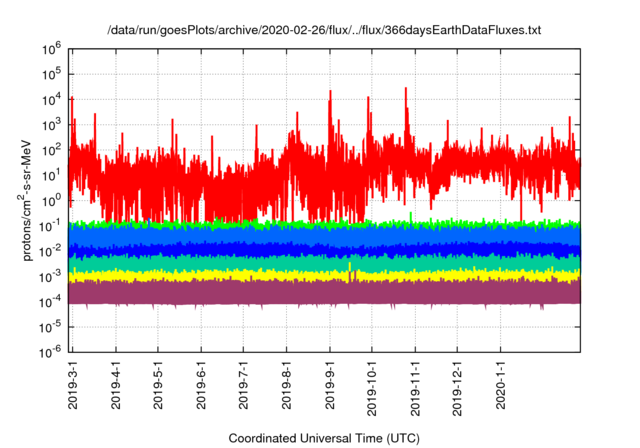Click the 10^6 y-axis tick label
This screenshot has width=640, height=448.
tap(51, 49)
